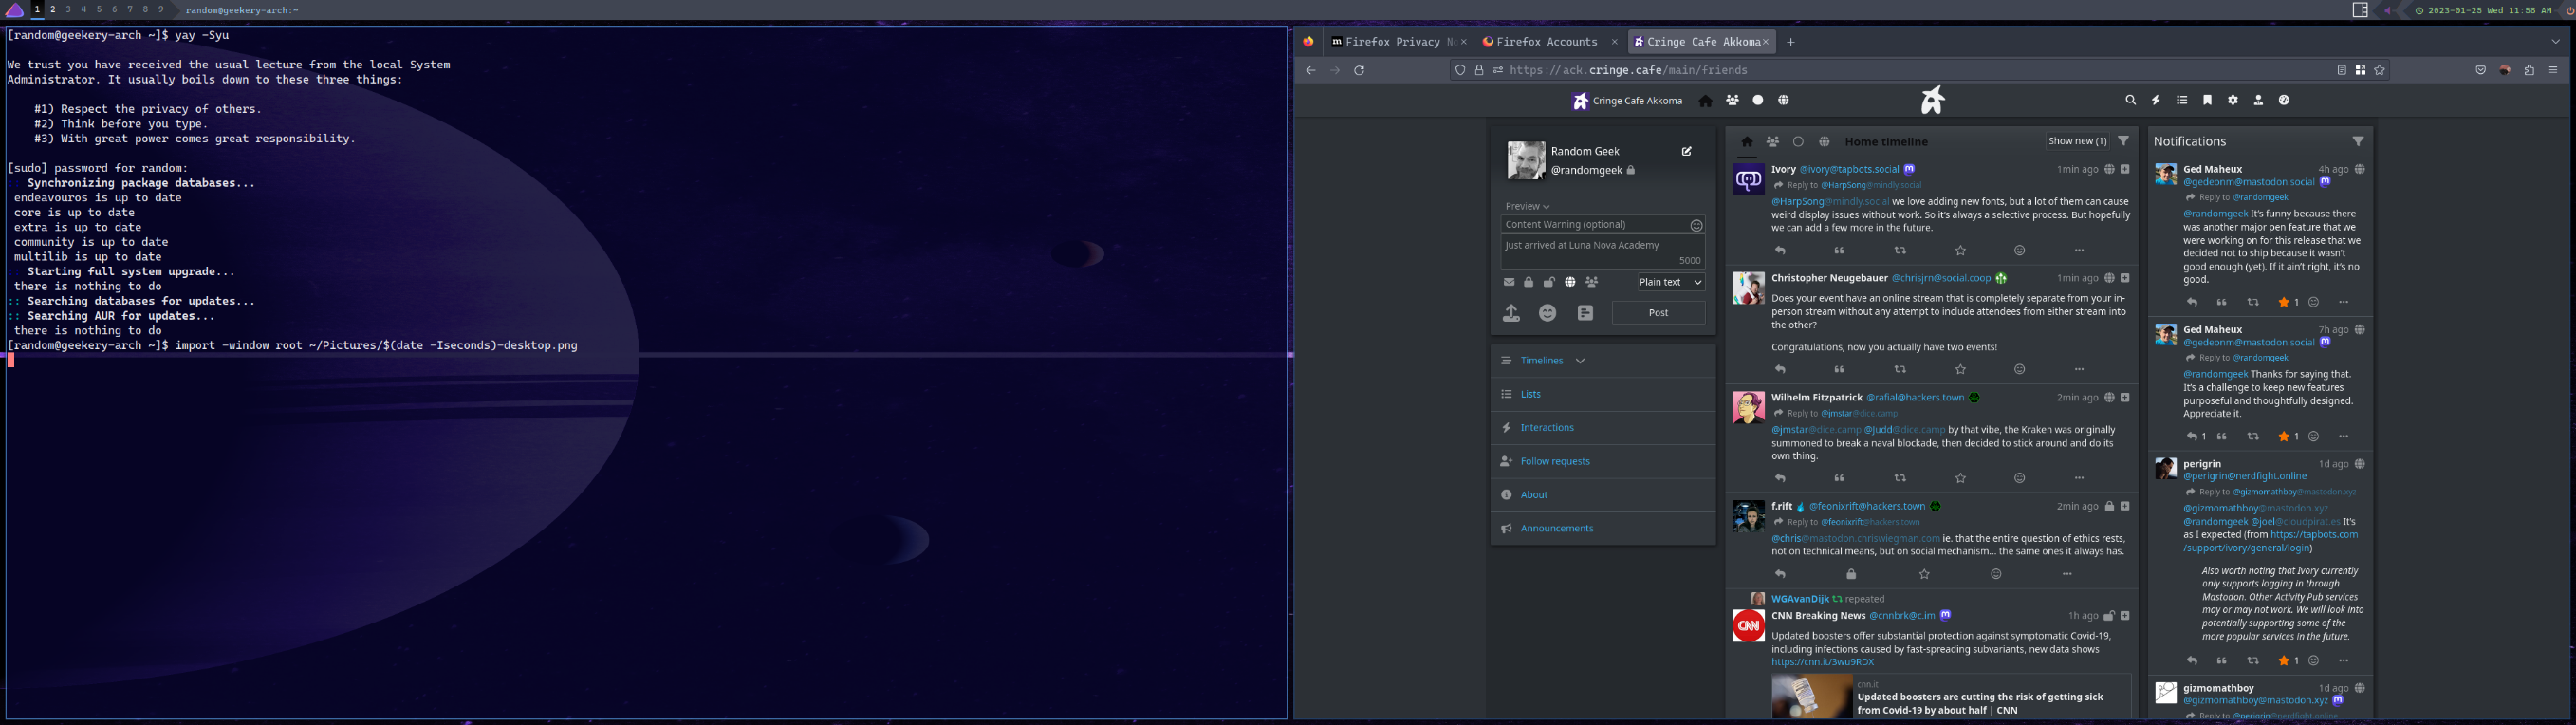Toggle Firefox reader view icon
The width and height of the screenshot is (2576, 725).
click(2342, 70)
